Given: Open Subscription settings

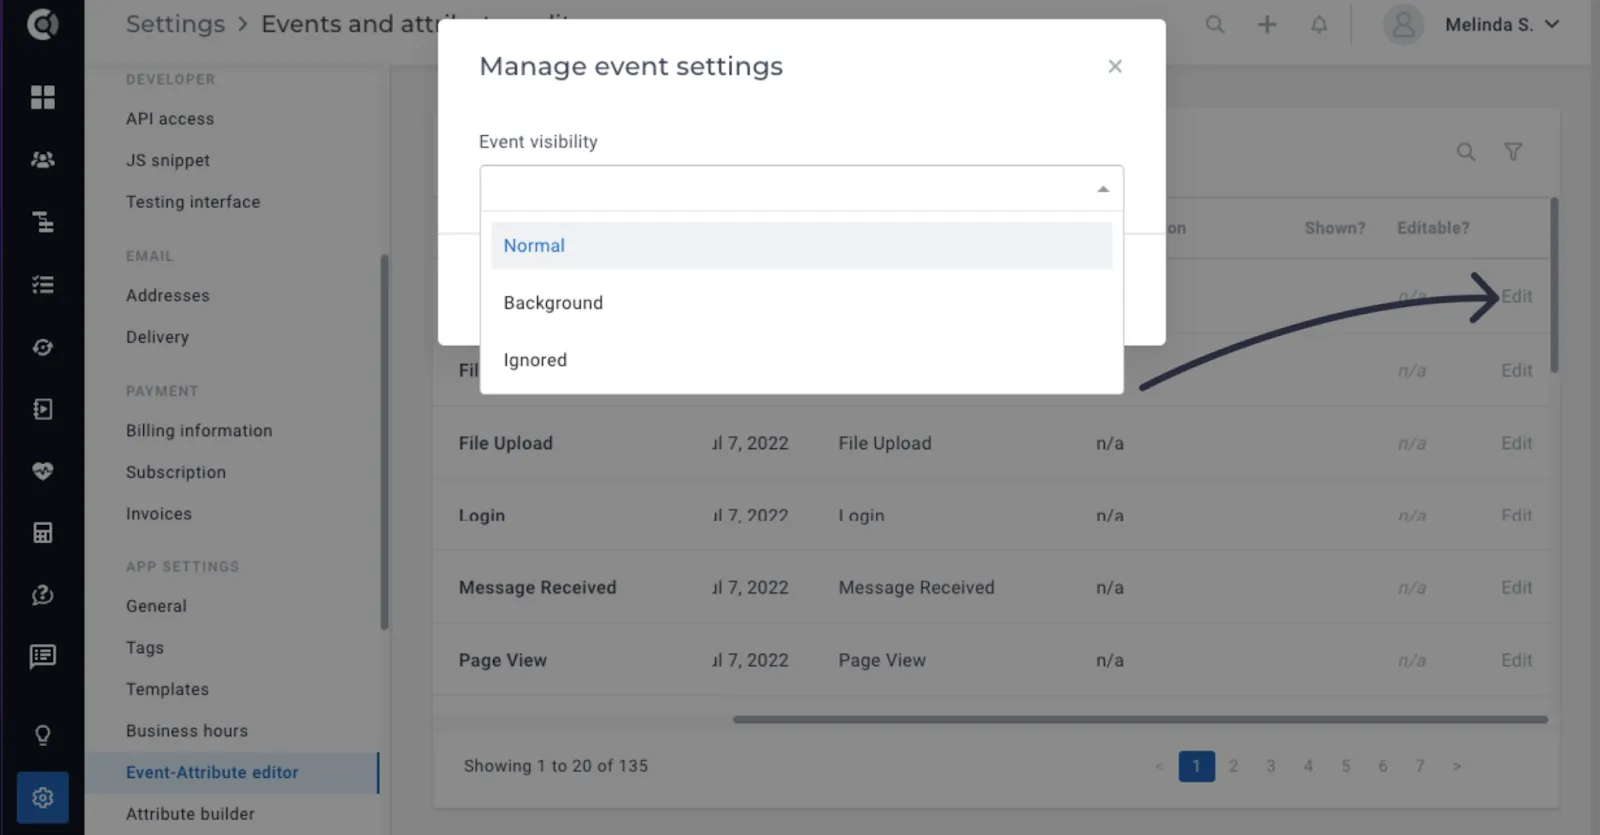Looking at the screenshot, I should (x=176, y=472).
